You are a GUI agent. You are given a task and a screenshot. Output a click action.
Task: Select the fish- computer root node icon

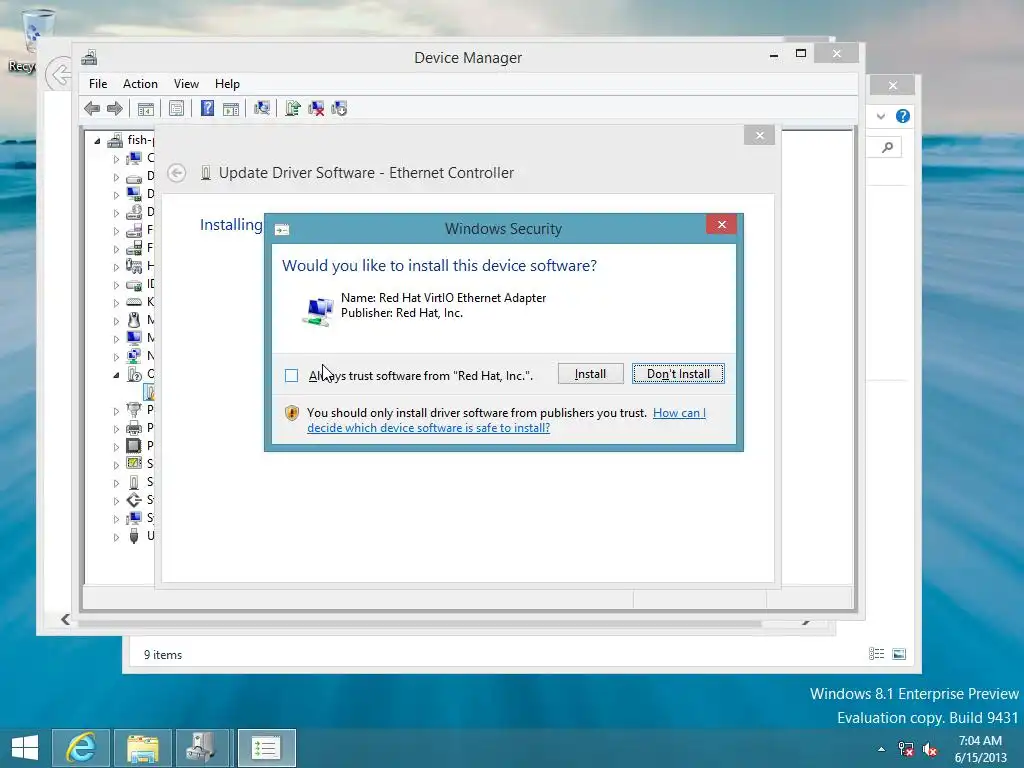tap(115, 140)
